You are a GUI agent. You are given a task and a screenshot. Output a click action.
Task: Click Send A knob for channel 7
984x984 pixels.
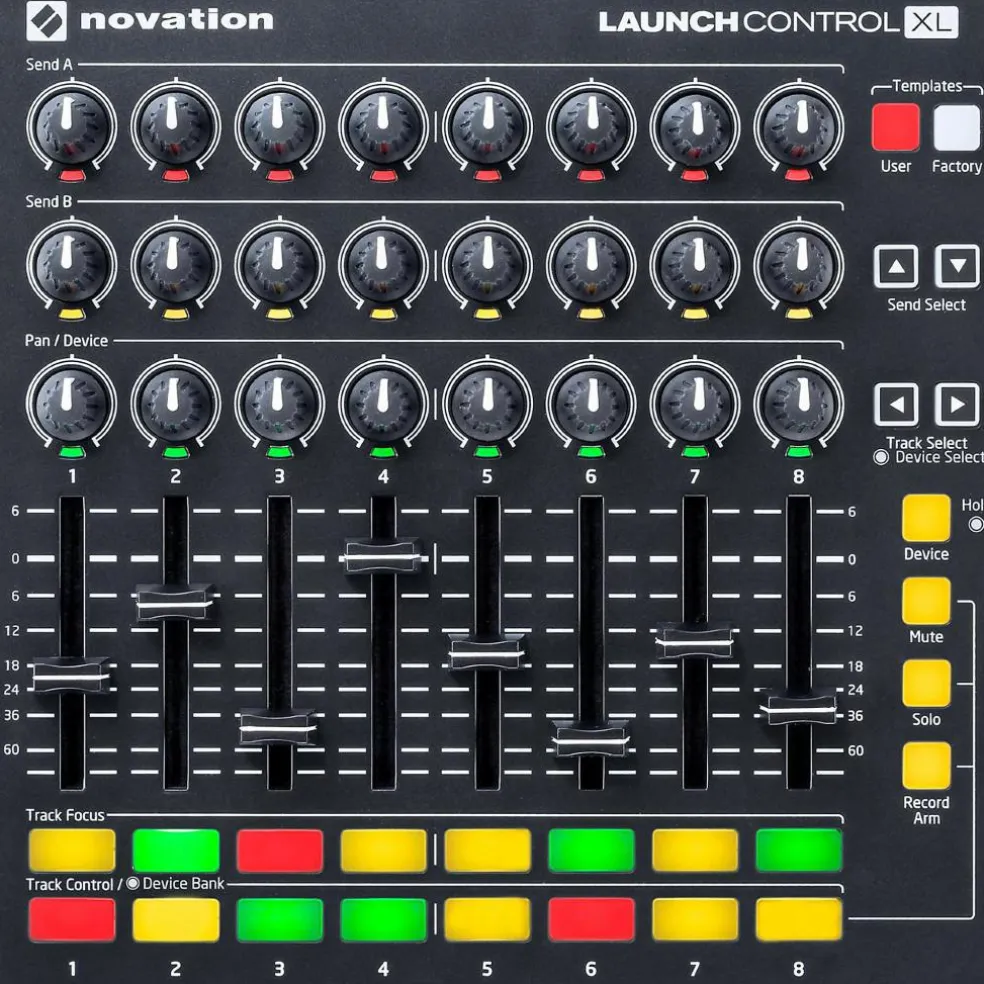click(x=695, y=127)
